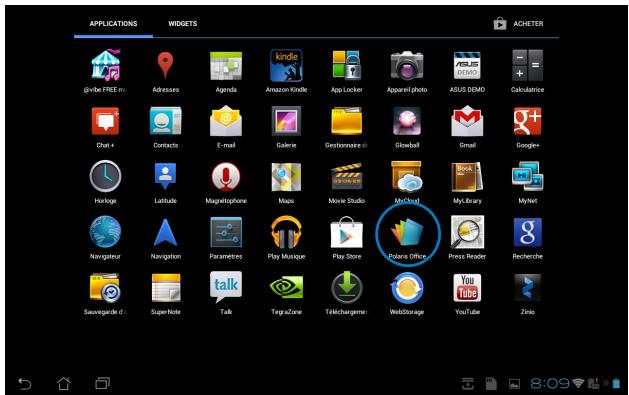The image size is (629, 395).
Task: Tap the SD card notification icon
Action: point(491,384)
